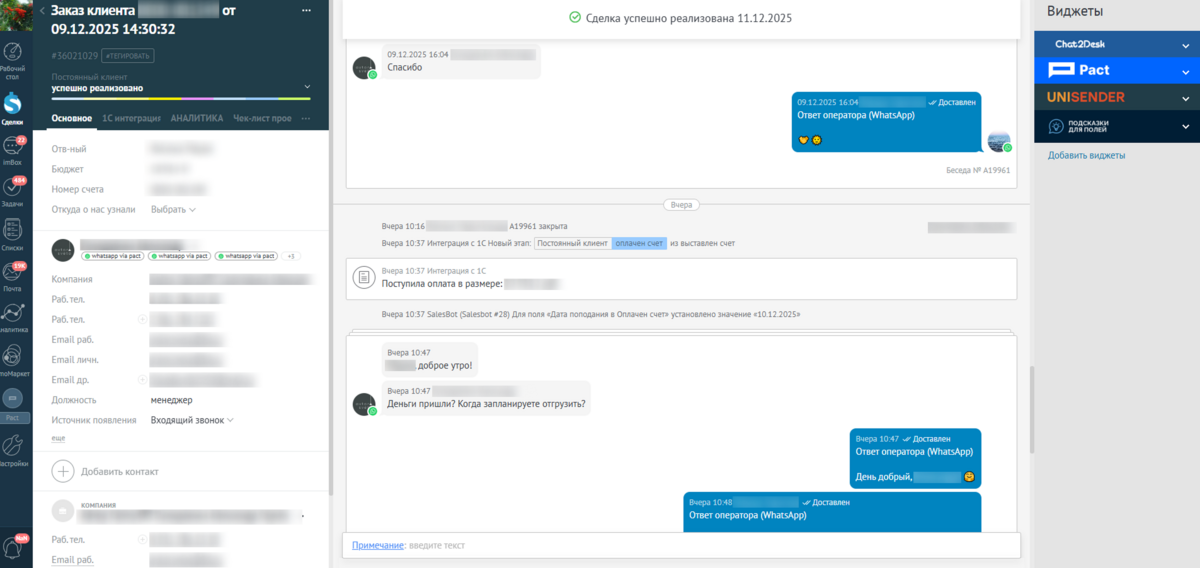
Task: Go back with arrow beside Заказ клиента
Action: pyautogui.click(x=42, y=9)
